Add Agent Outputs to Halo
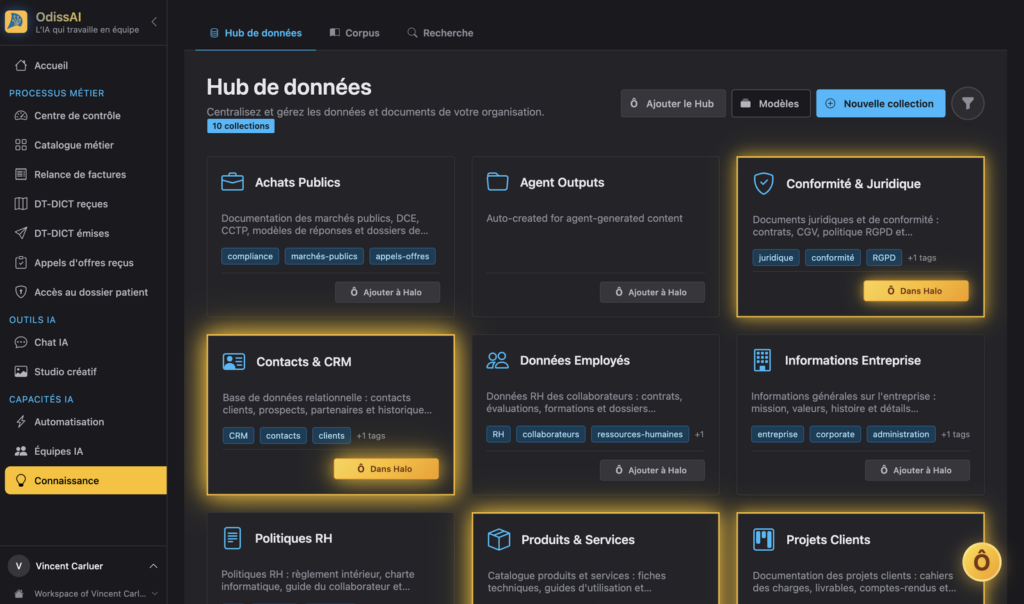 [652, 292]
